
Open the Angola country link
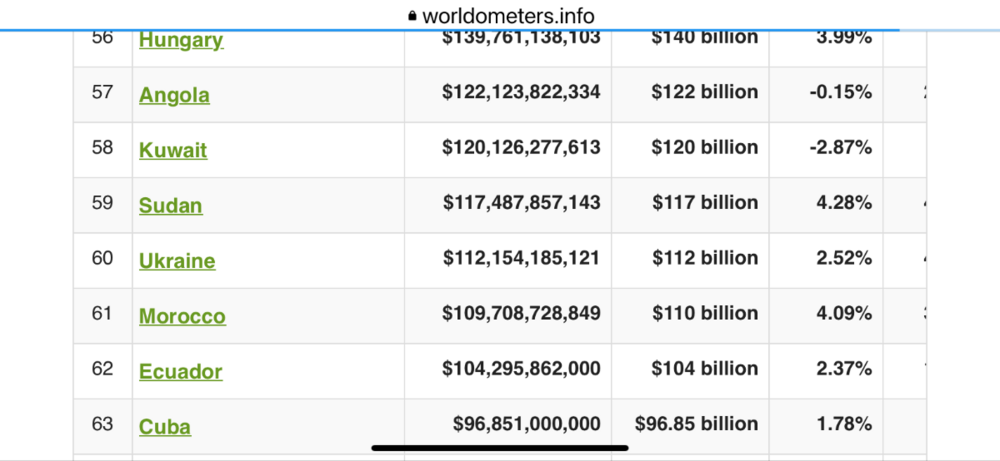[x=174, y=95]
